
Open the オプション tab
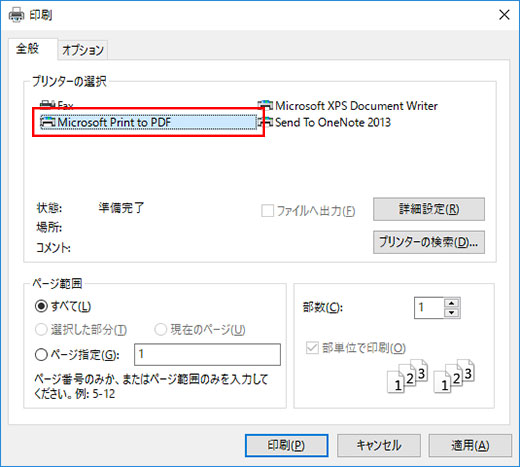(x=83, y=50)
